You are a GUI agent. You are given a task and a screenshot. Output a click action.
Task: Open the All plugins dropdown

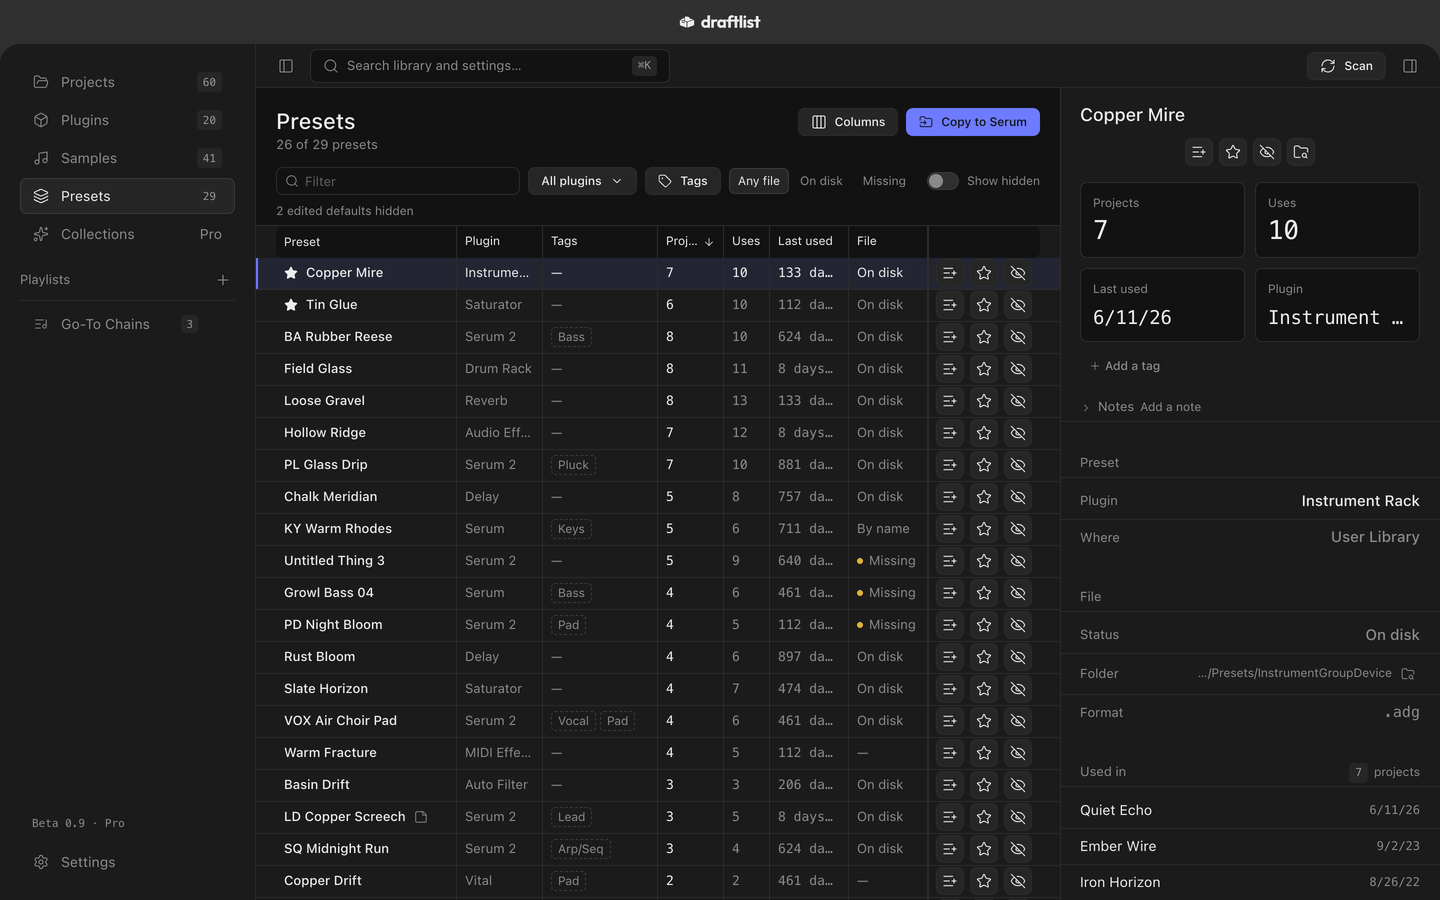[x=582, y=181]
